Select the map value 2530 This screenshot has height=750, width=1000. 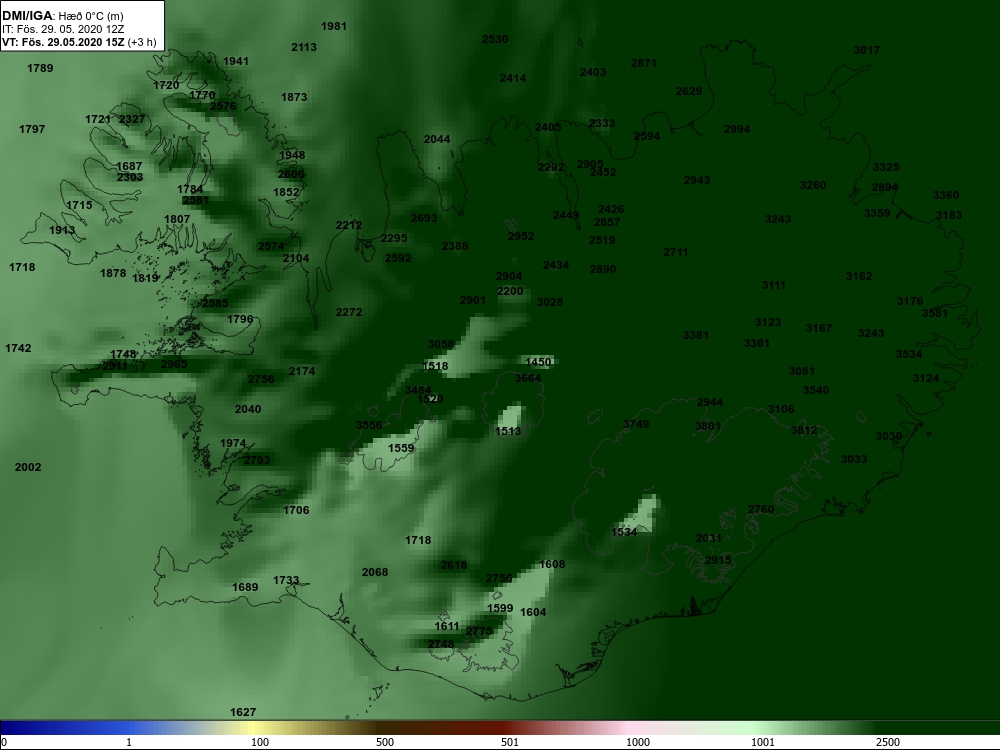pyautogui.click(x=495, y=40)
